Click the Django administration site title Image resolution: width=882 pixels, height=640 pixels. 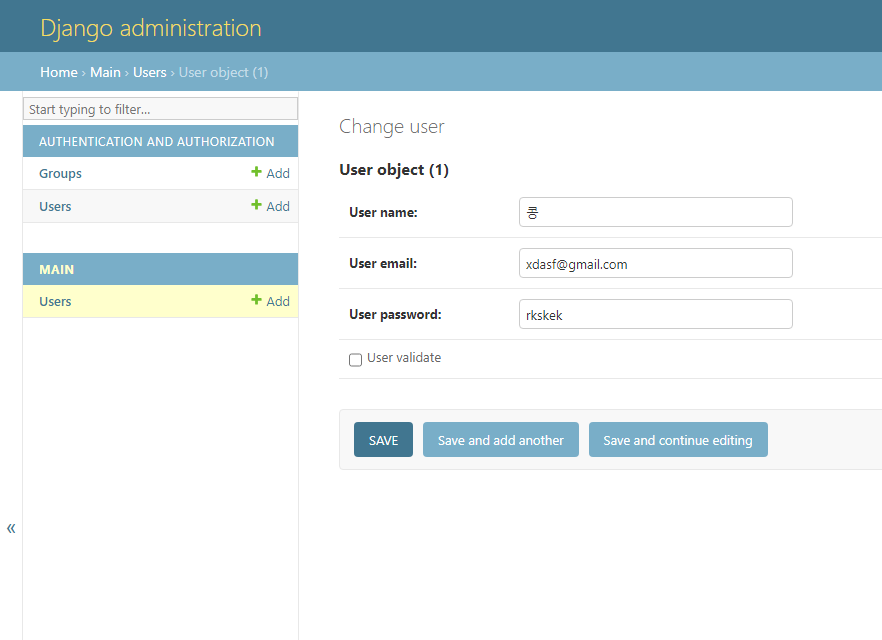pyautogui.click(x=151, y=28)
